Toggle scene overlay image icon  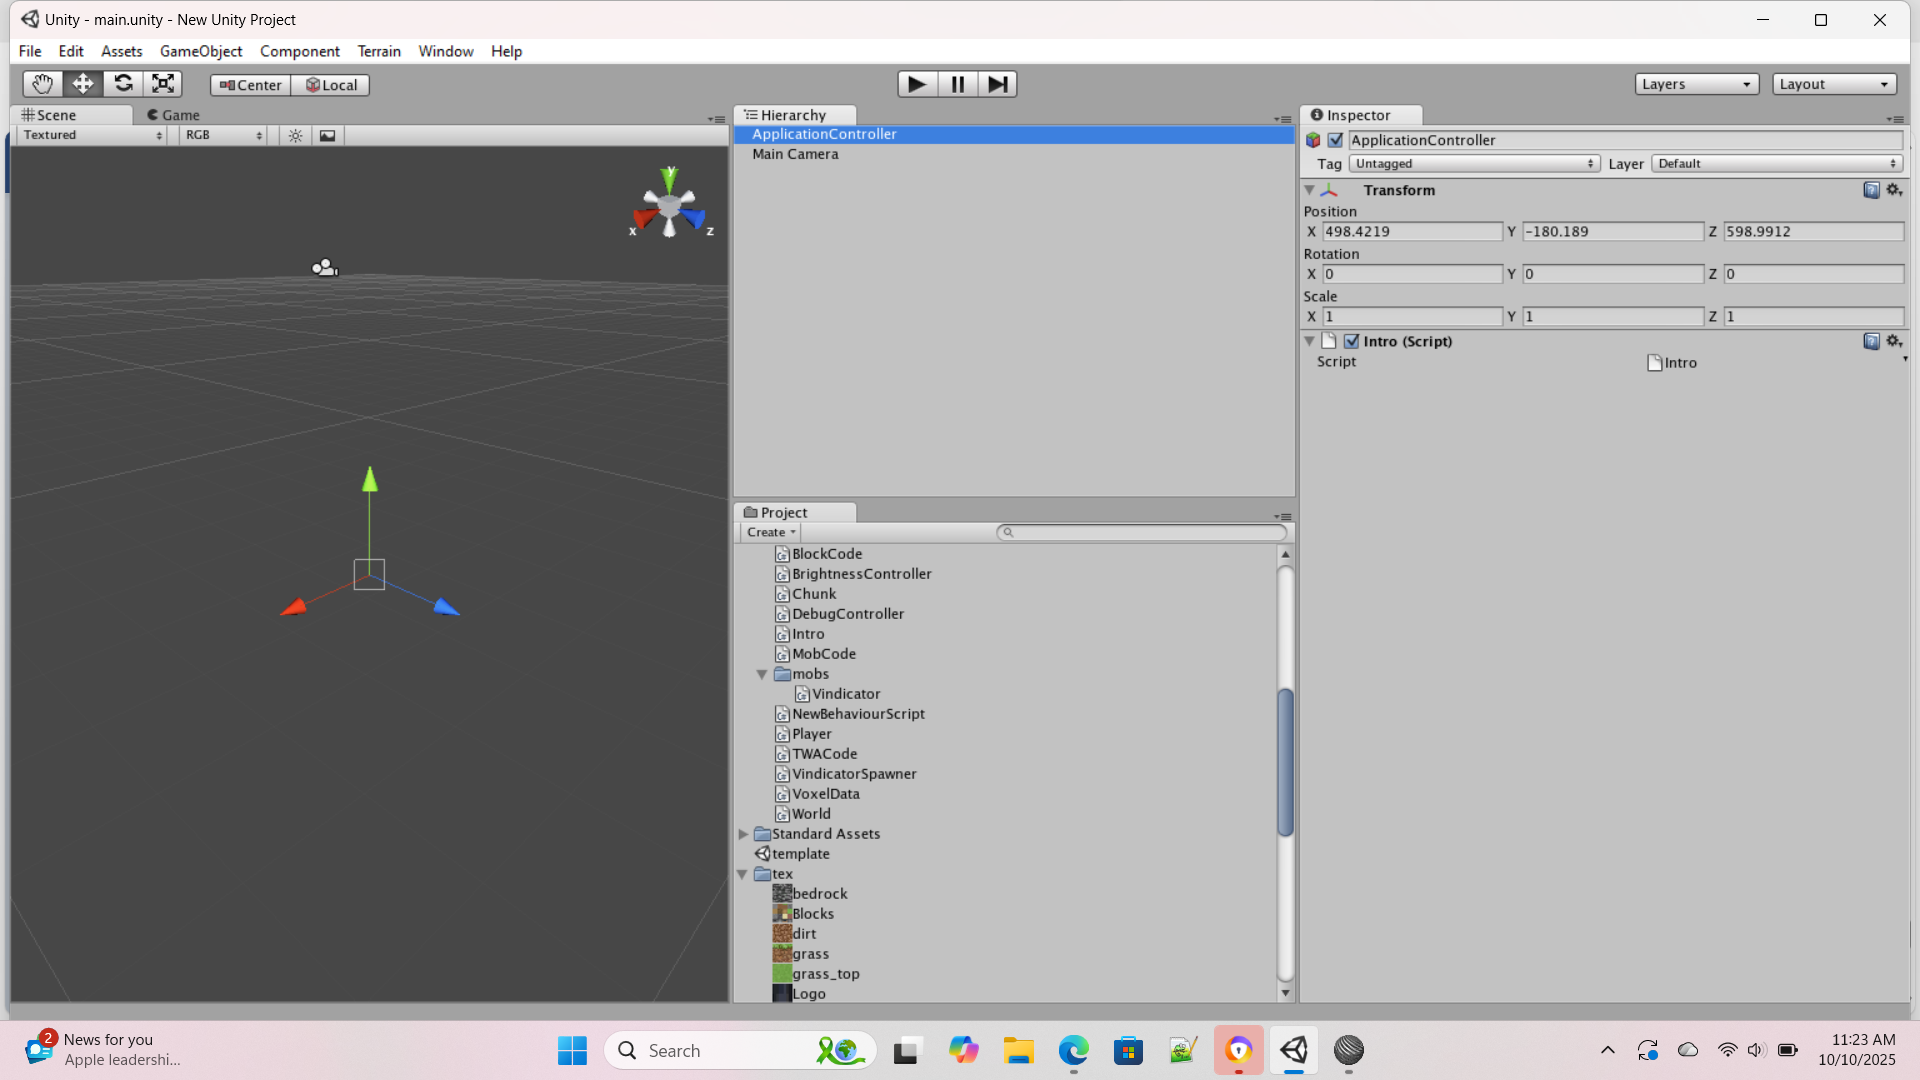pyautogui.click(x=327, y=135)
